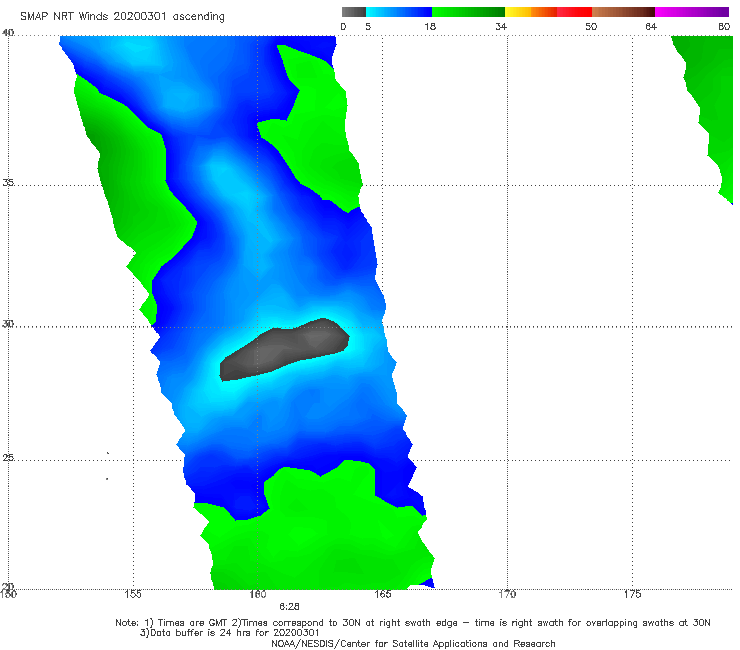Click the longitude label '165'
Image resolution: width=740 pixels, height=650 pixels.
383,594
